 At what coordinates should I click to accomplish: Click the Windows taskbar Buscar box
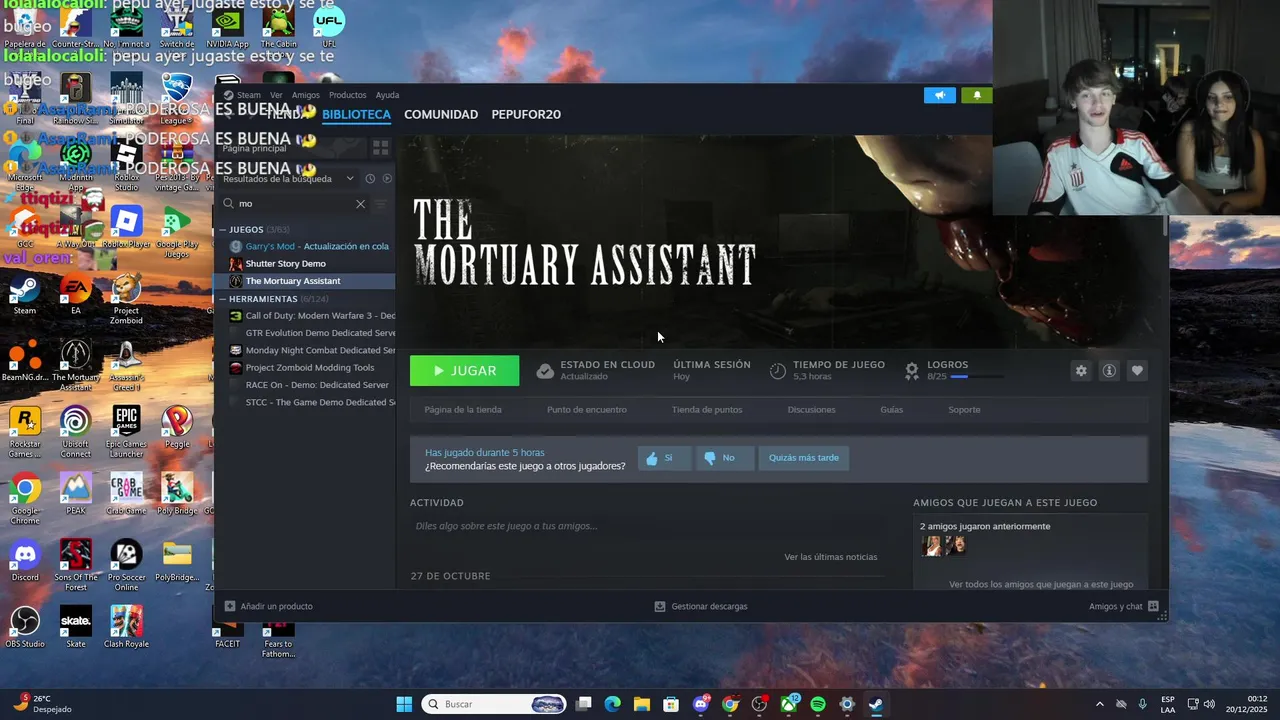click(496, 704)
